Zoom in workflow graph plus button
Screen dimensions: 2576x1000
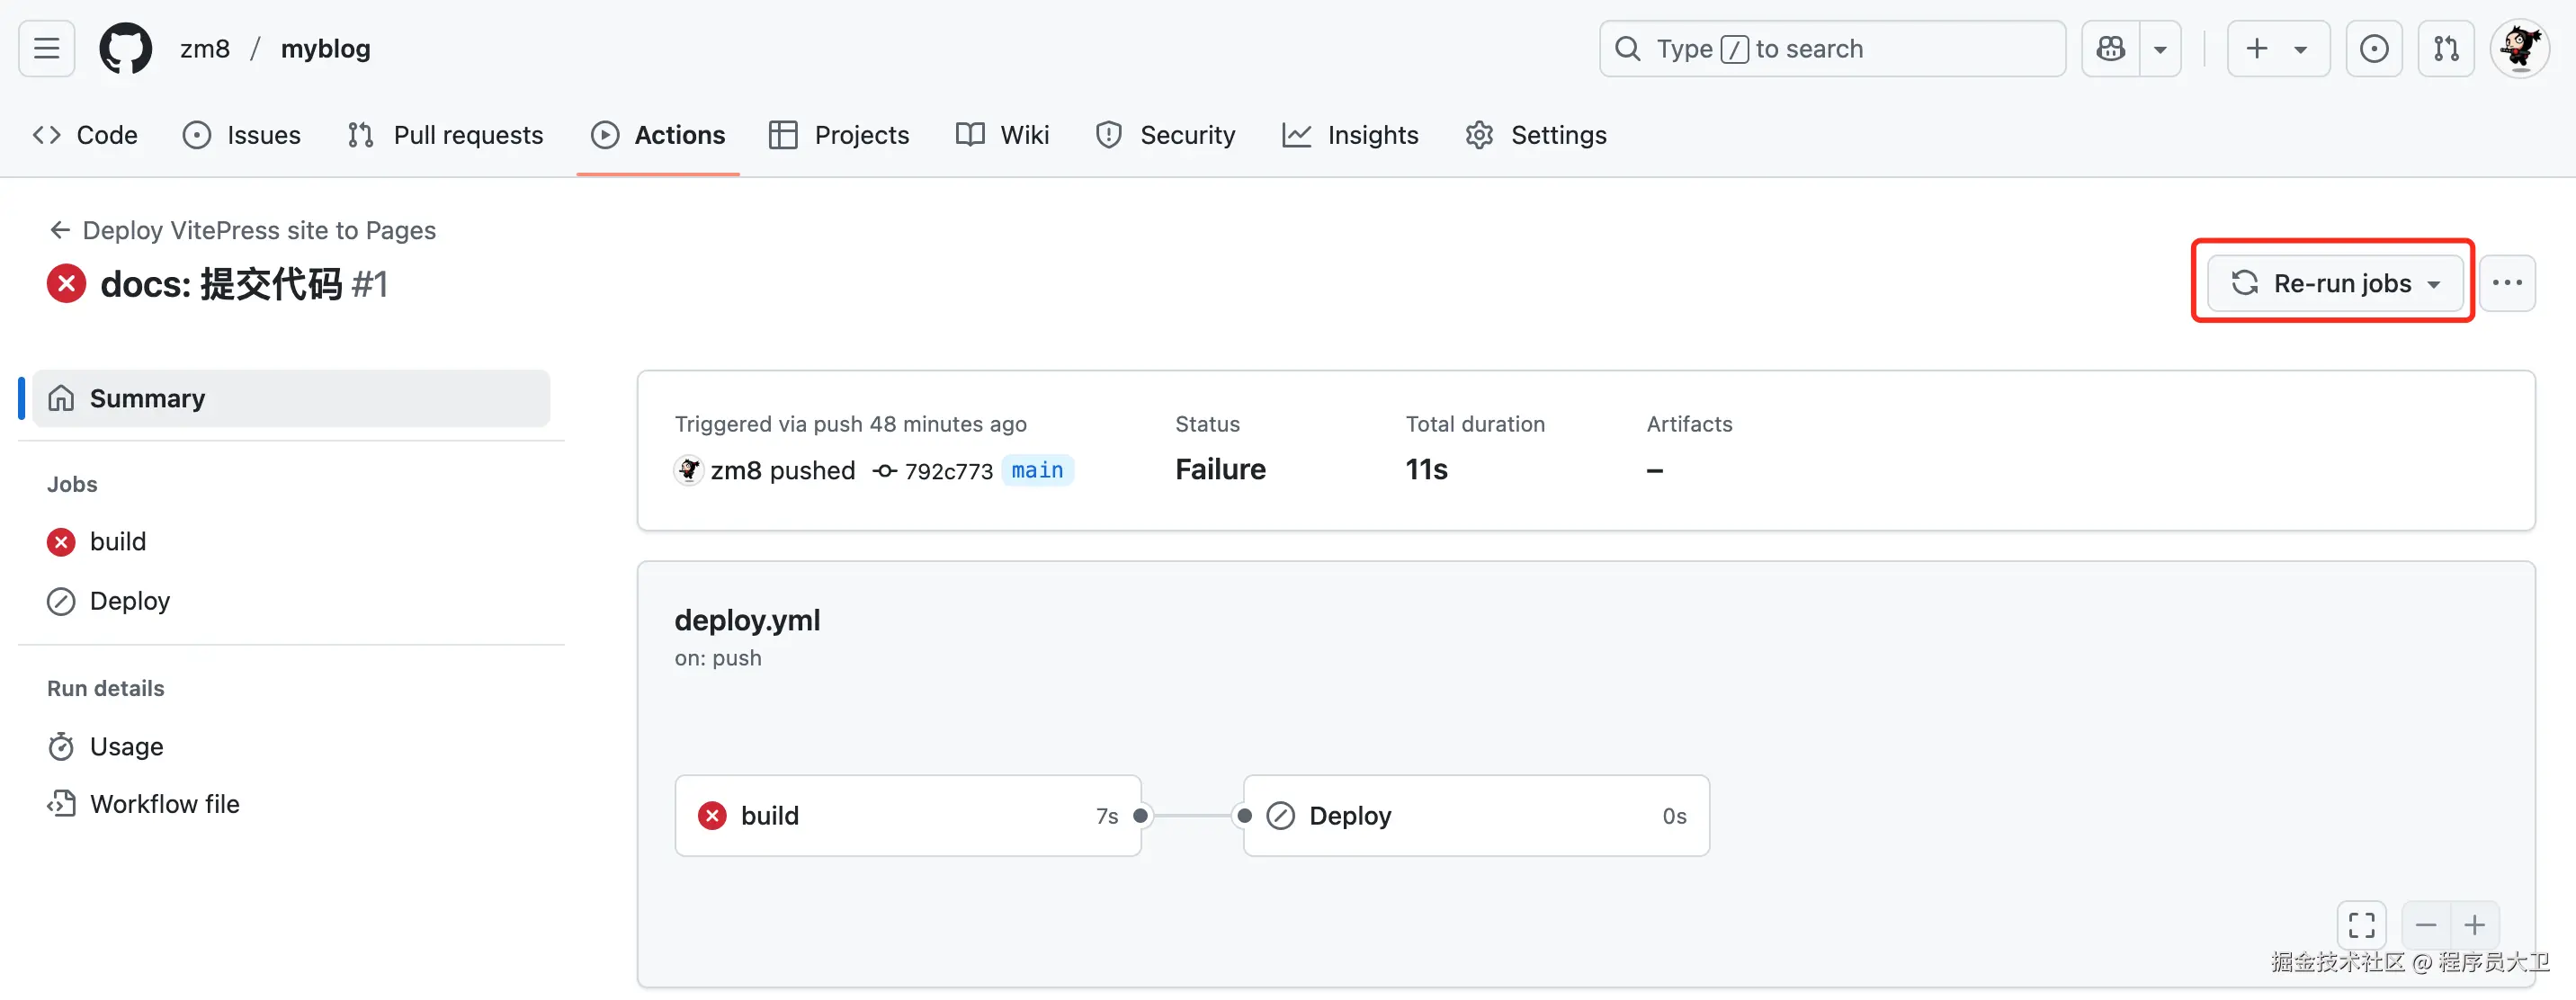[x=2474, y=925]
